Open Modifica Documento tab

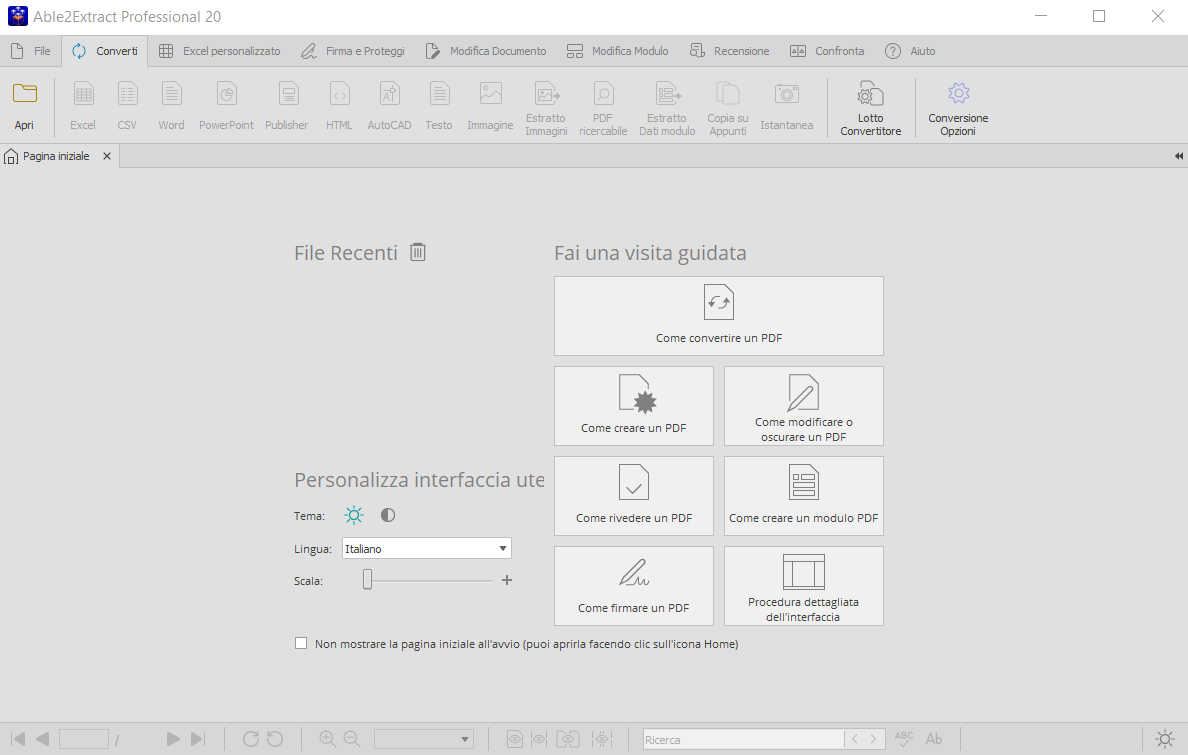click(x=486, y=51)
